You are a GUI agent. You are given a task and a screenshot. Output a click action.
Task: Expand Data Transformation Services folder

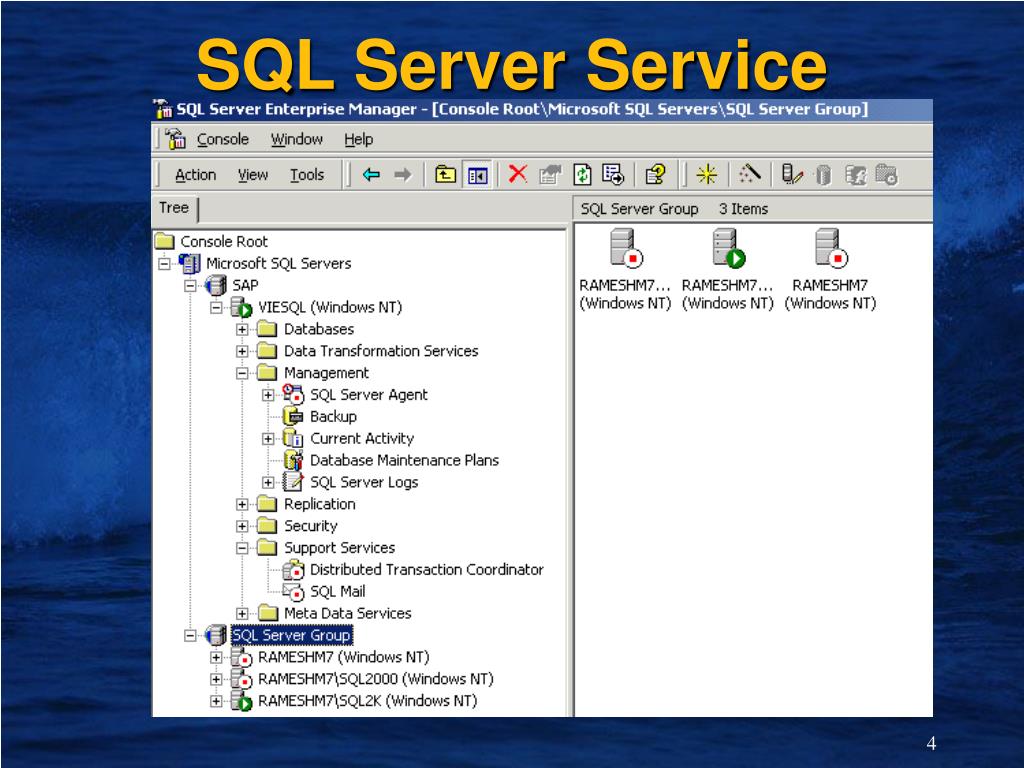(x=242, y=351)
